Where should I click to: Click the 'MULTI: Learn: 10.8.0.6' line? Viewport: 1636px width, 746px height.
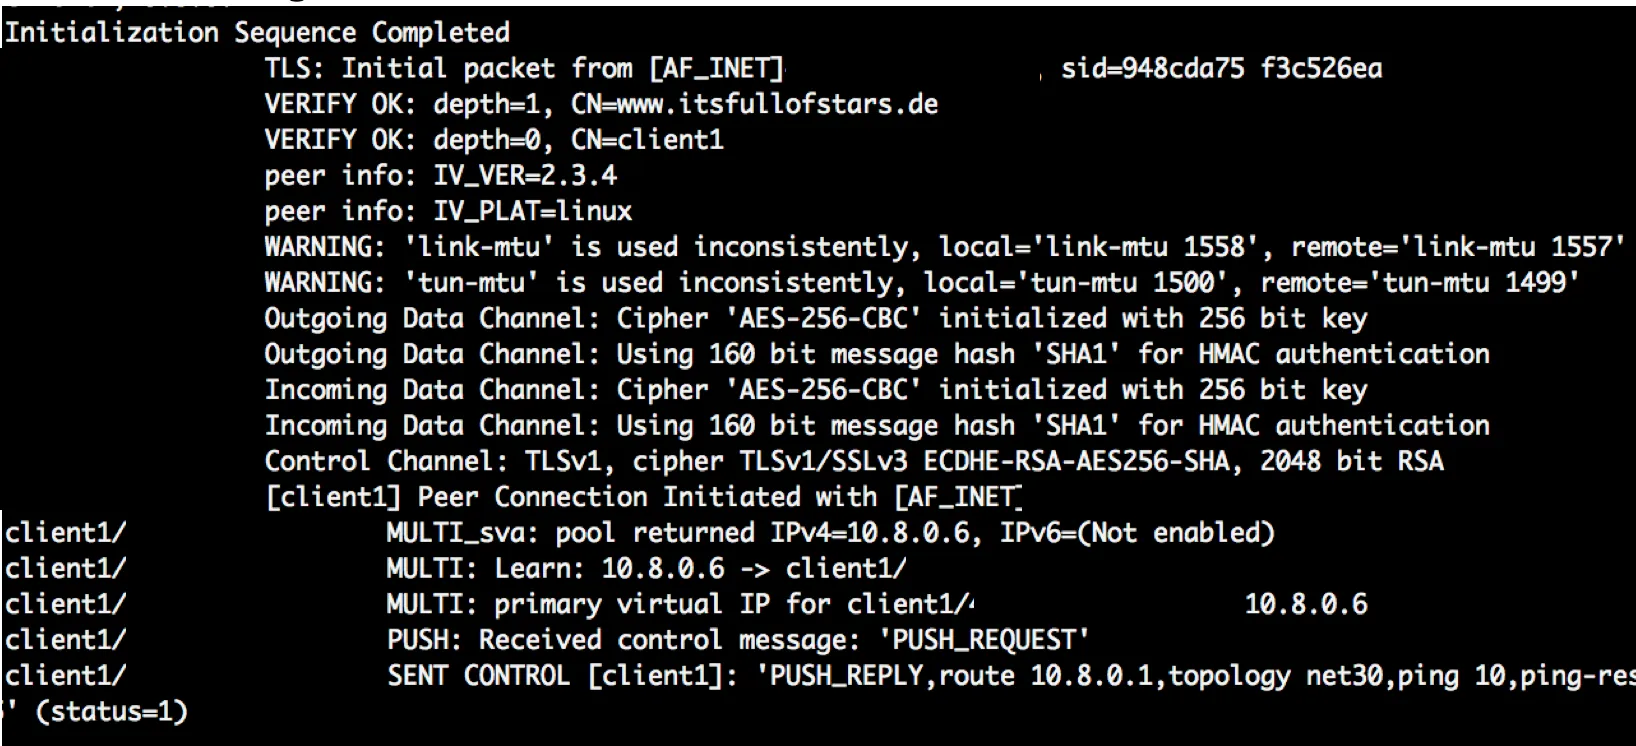(646, 569)
